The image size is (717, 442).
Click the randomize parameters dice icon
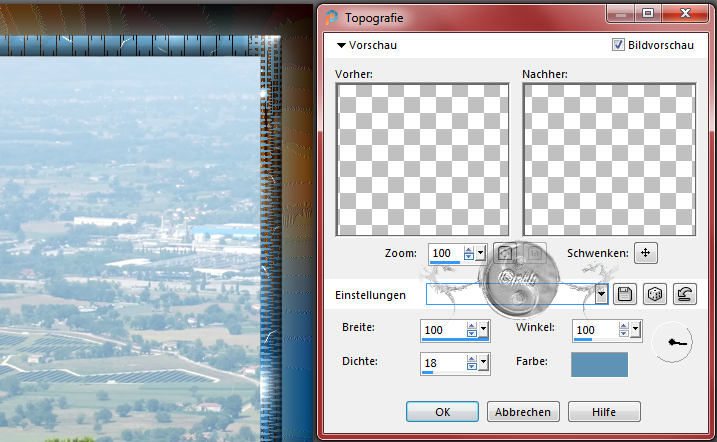656,294
